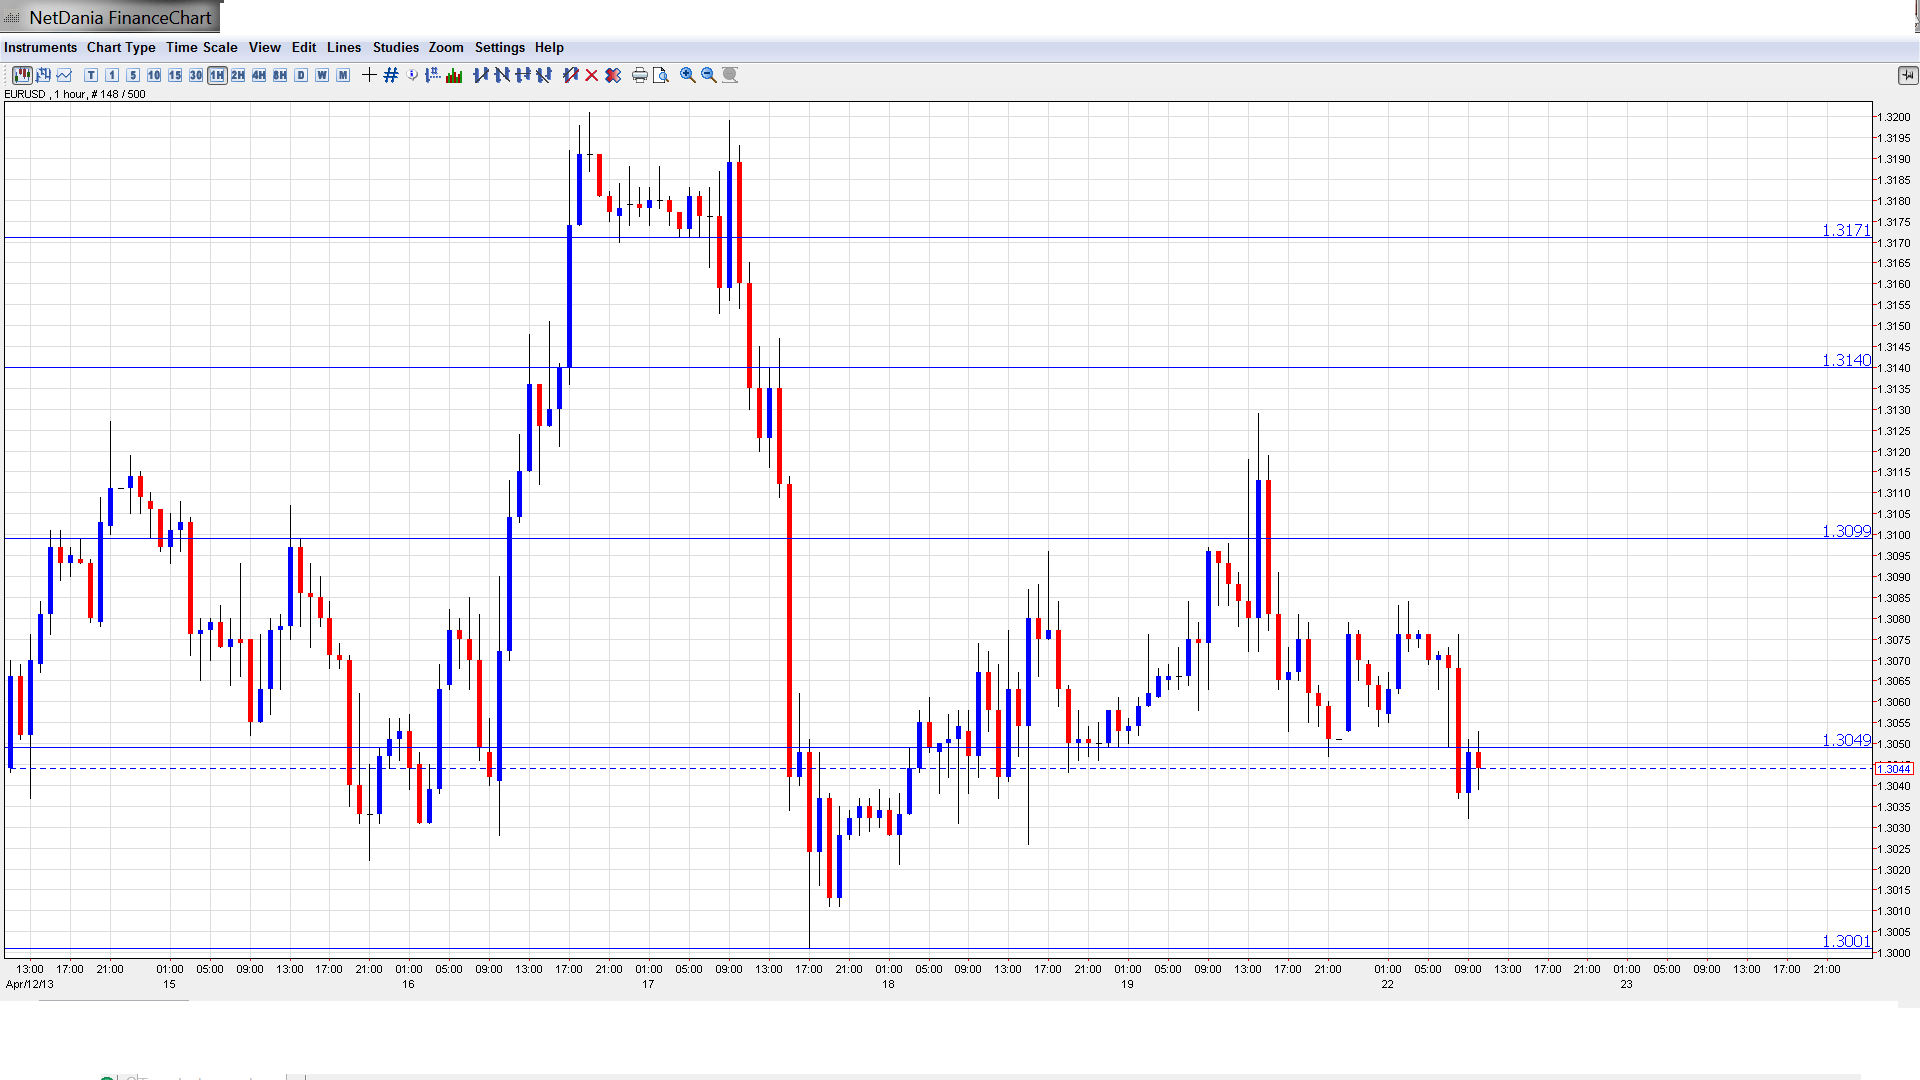This screenshot has height=1080, width=1920.
Task: Open the Instruments menu
Action: [40, 47]
